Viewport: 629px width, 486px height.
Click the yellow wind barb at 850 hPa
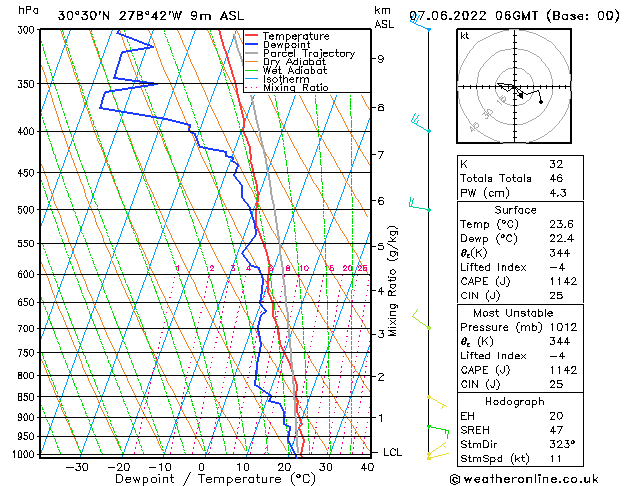click(x=437, y=402)
